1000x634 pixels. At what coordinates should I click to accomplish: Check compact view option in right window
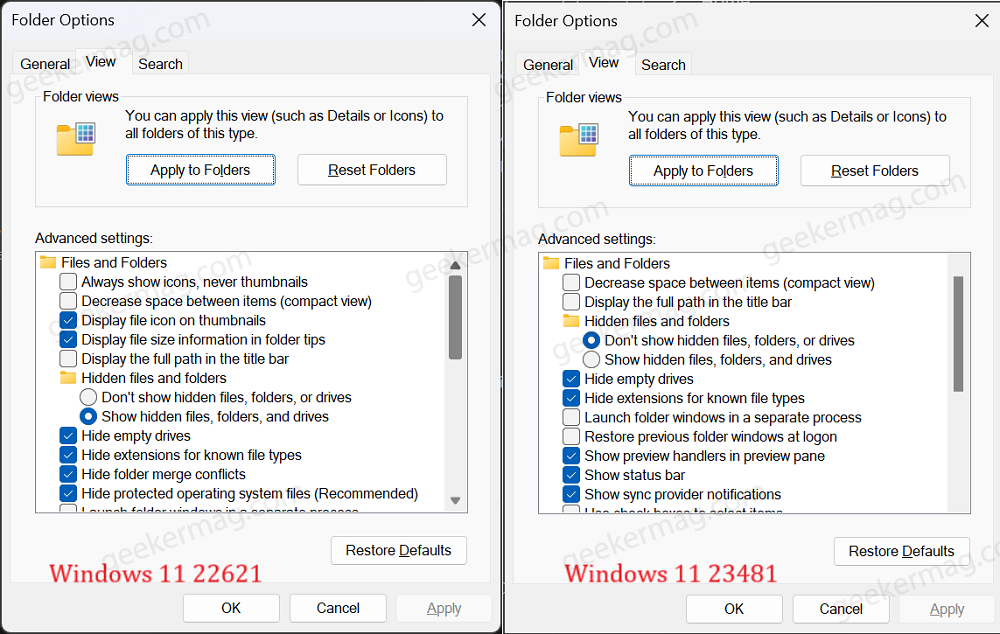click(x=571, y=283)
